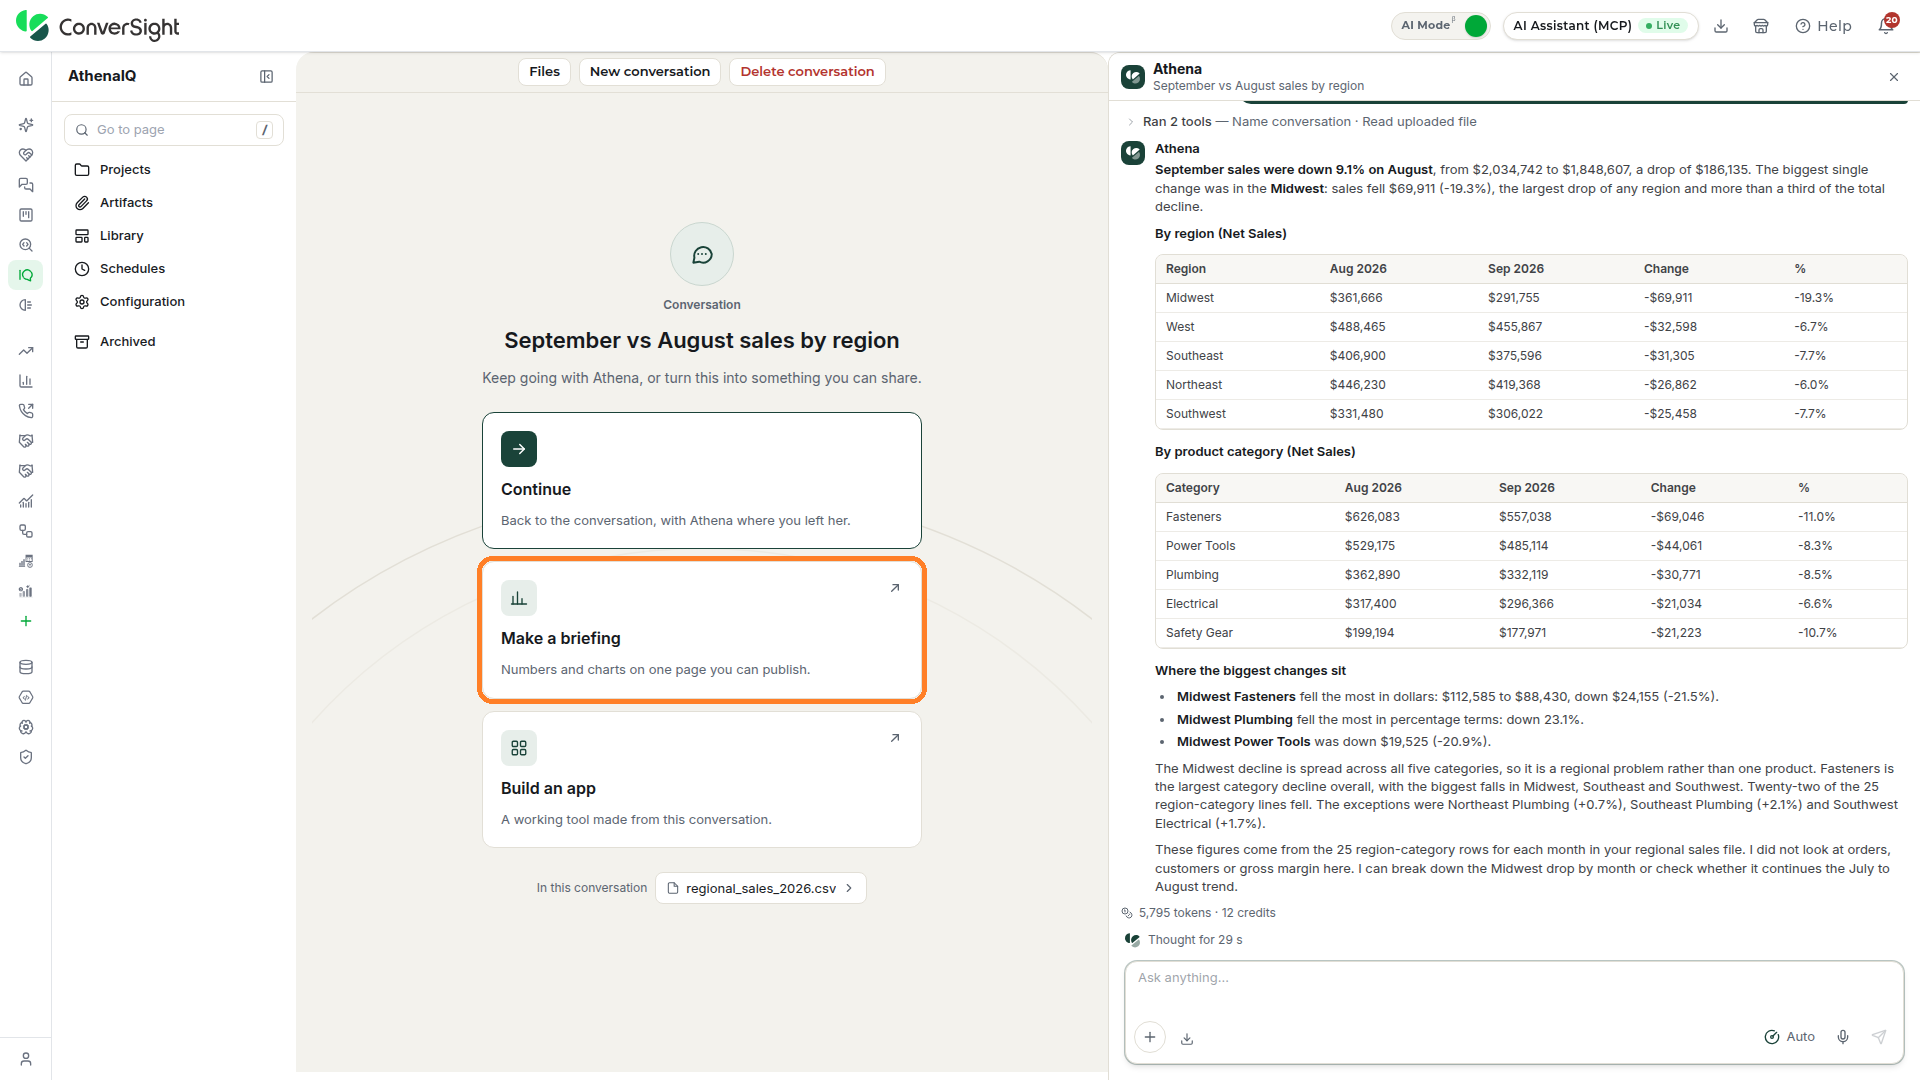Click the 5,795 tokens credits info
Screen dimensions: 1920x1080
point(1199,913)
